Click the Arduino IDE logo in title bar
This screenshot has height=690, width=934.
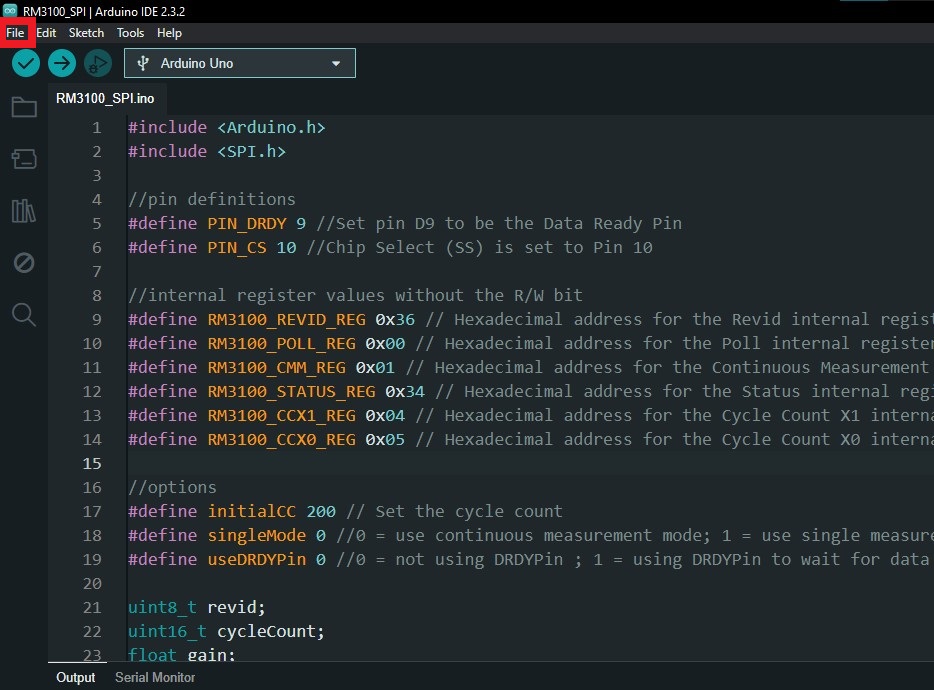[x=10, y=11]
